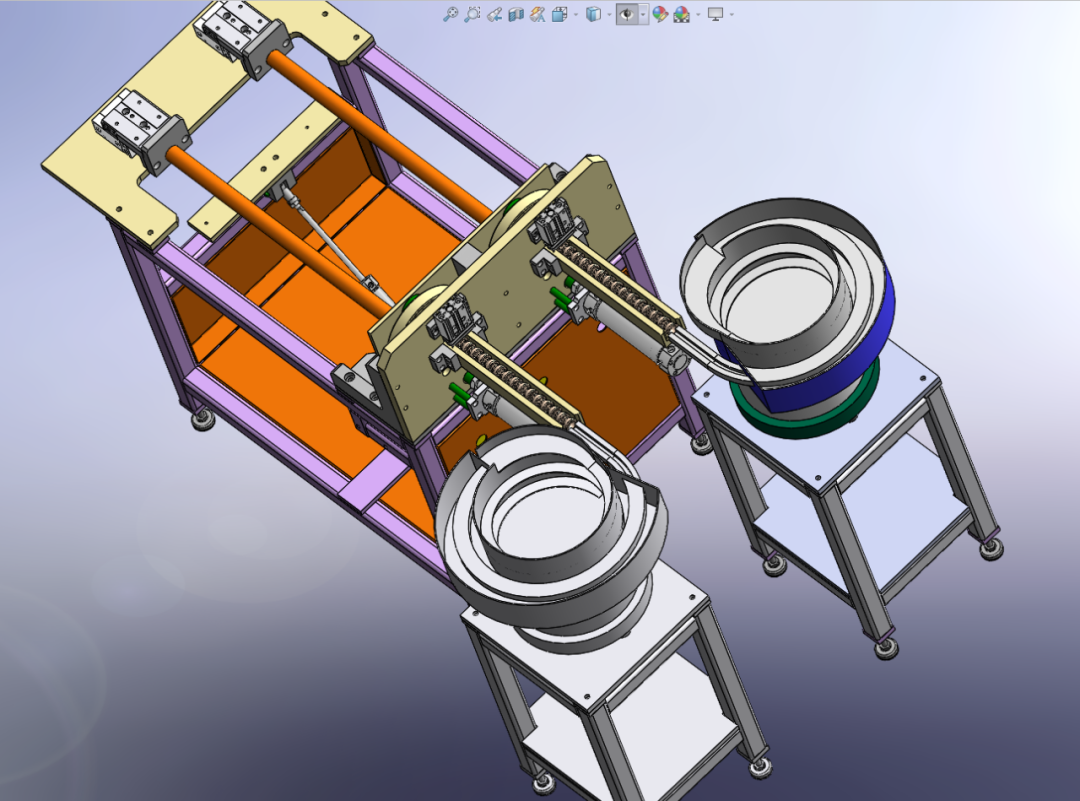Click the Zoom to Fit magnifier icon

coord(450,14)
